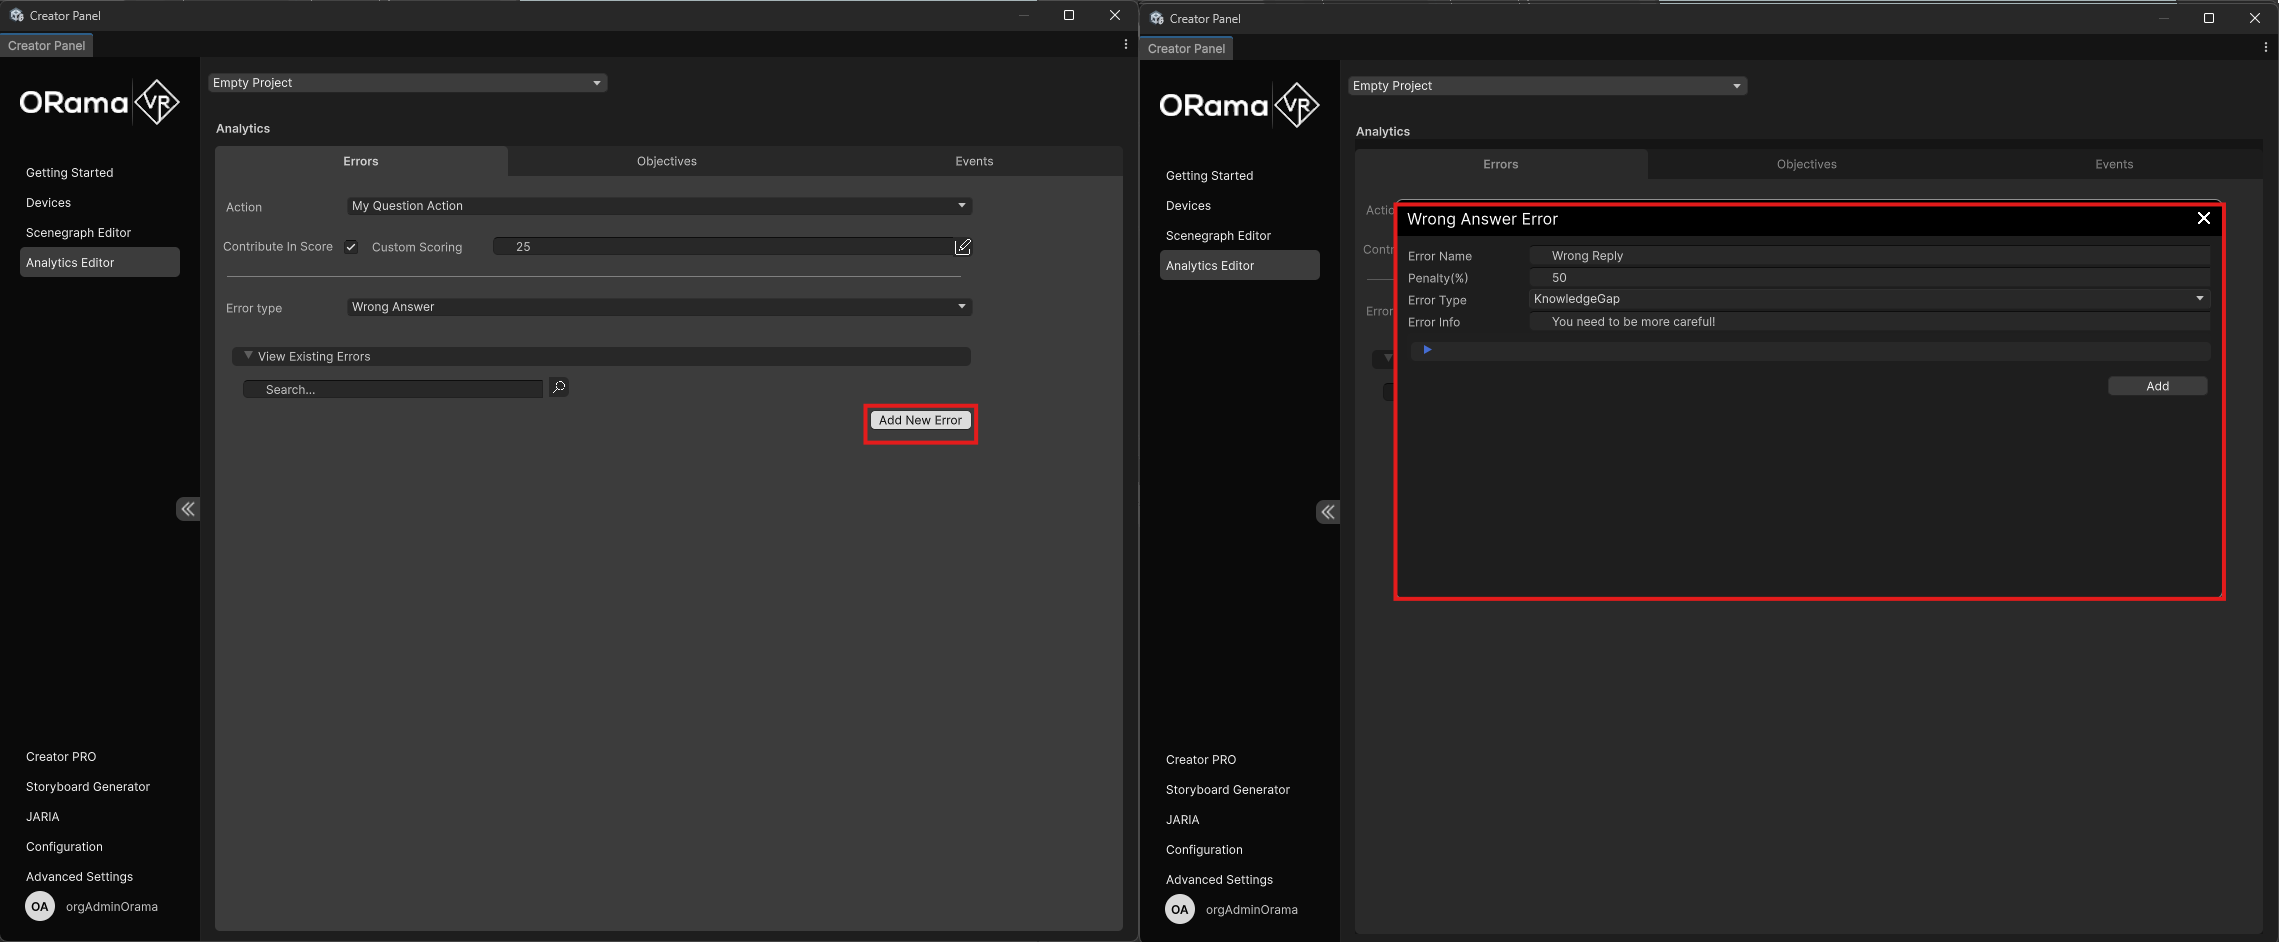Viewport: 2280px width, 942px height.
Task: Expand the blue triangle foldout in error dialog
Action: click(1427, 350)
